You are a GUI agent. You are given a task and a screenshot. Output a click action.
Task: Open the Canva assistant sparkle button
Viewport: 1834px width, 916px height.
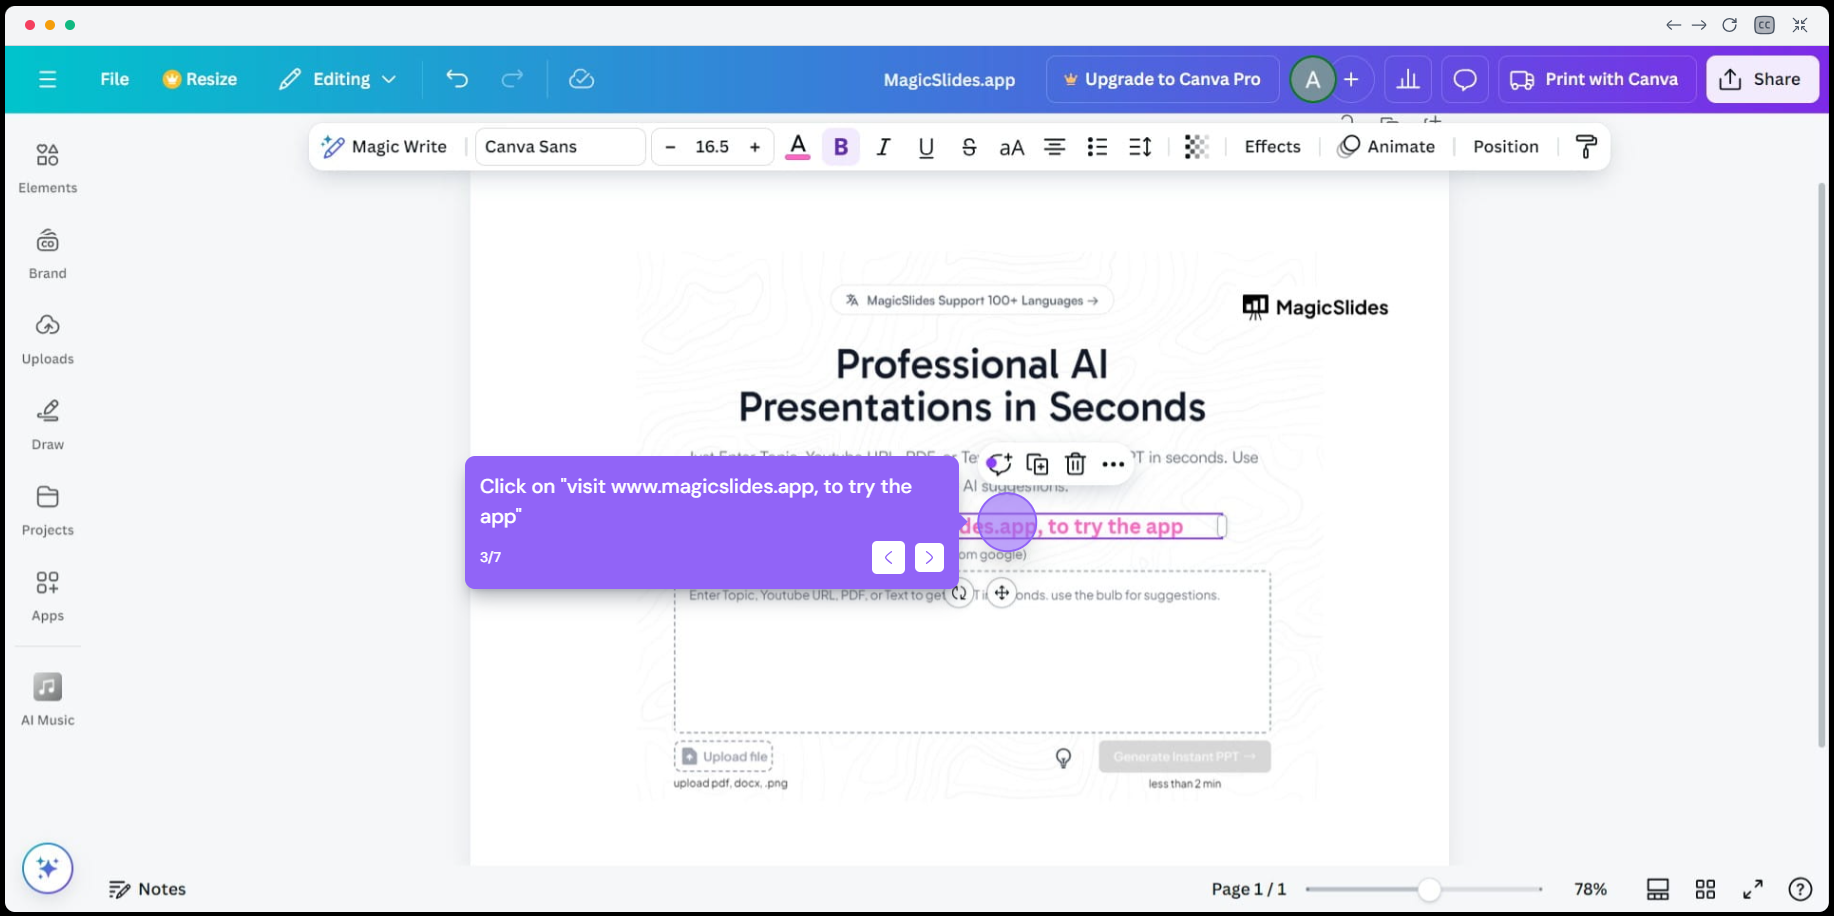click(x=48, y=868)
